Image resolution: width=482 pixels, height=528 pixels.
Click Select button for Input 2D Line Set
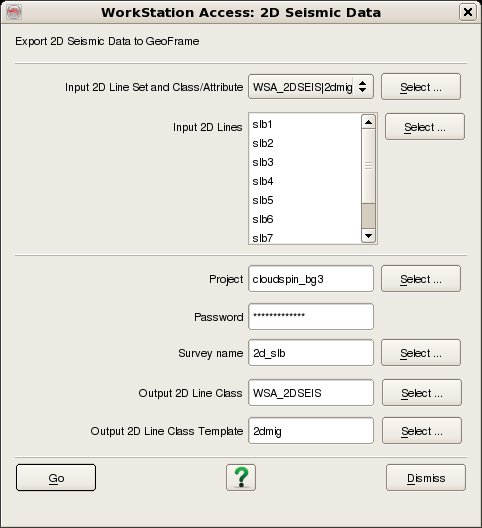coord(421,87)
